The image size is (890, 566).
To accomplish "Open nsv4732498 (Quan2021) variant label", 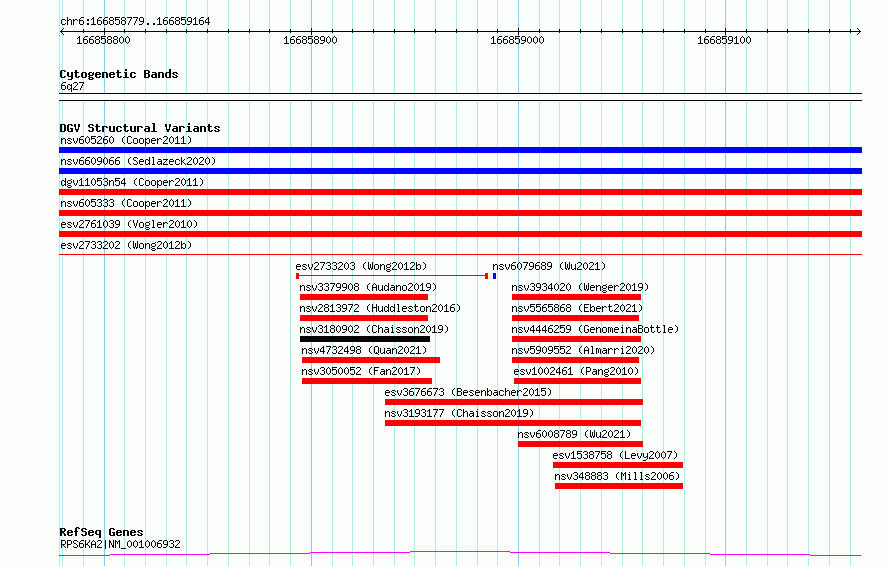I will tap(364, 350).
